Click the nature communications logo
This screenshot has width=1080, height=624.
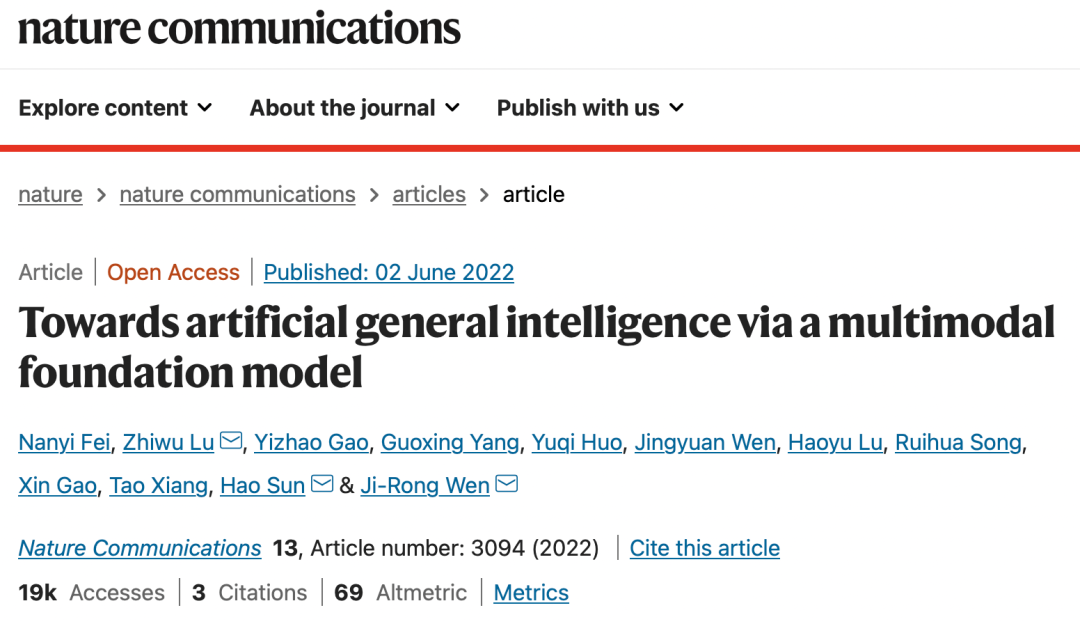click(x=239, y=28)
